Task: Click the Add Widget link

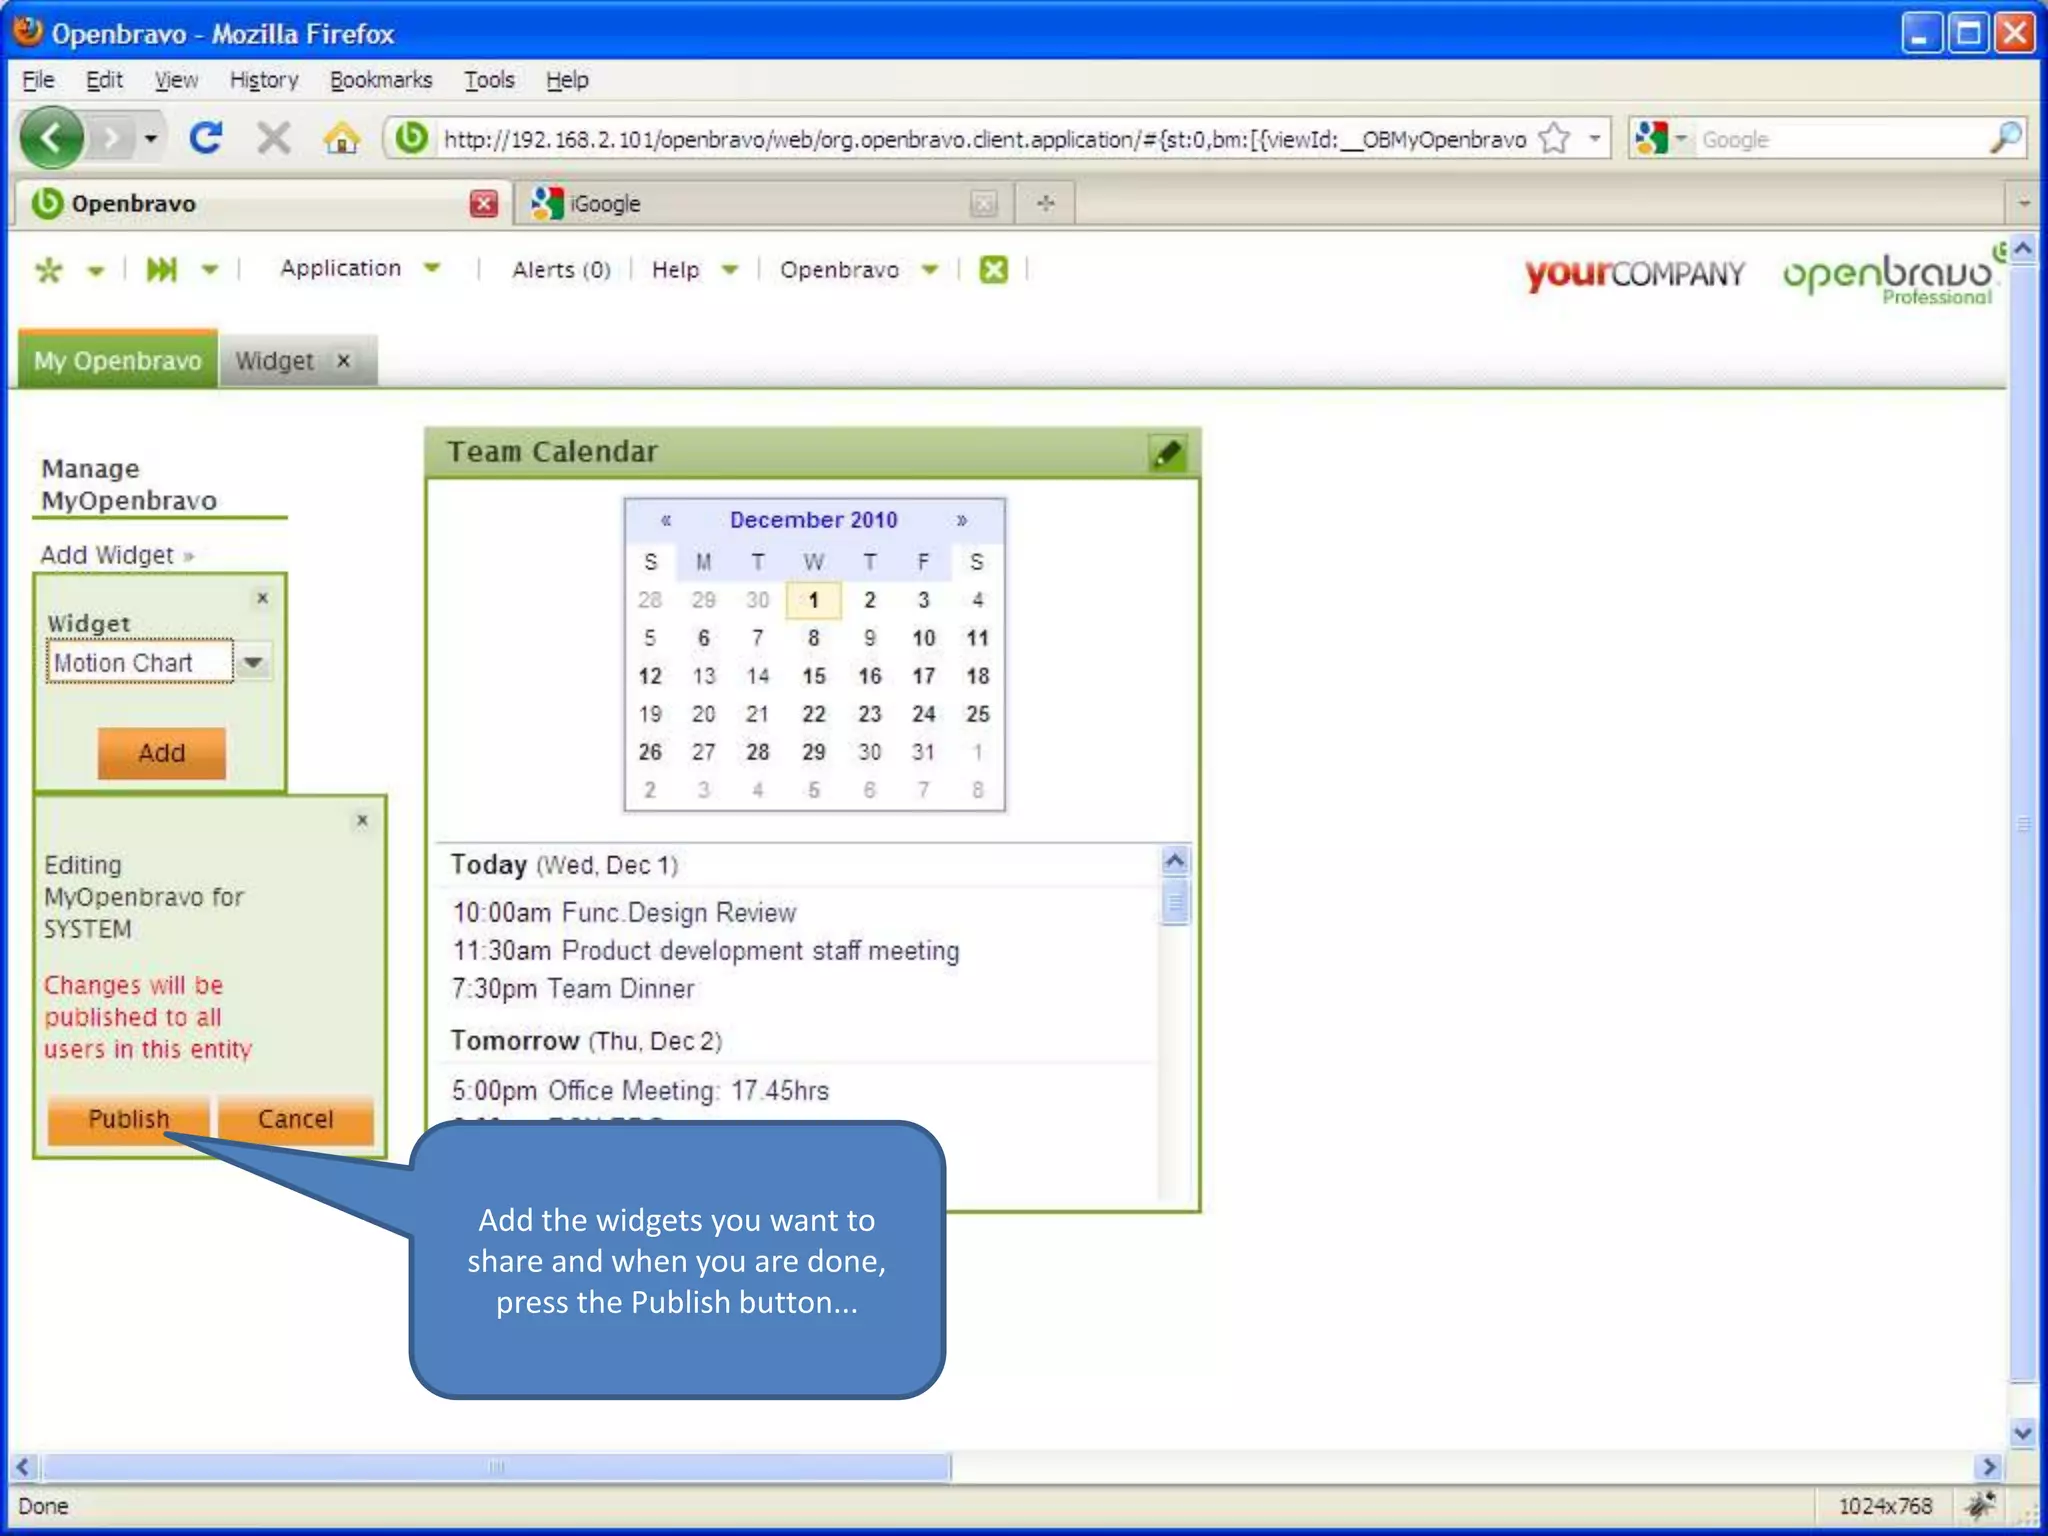Action: [117, 555]
